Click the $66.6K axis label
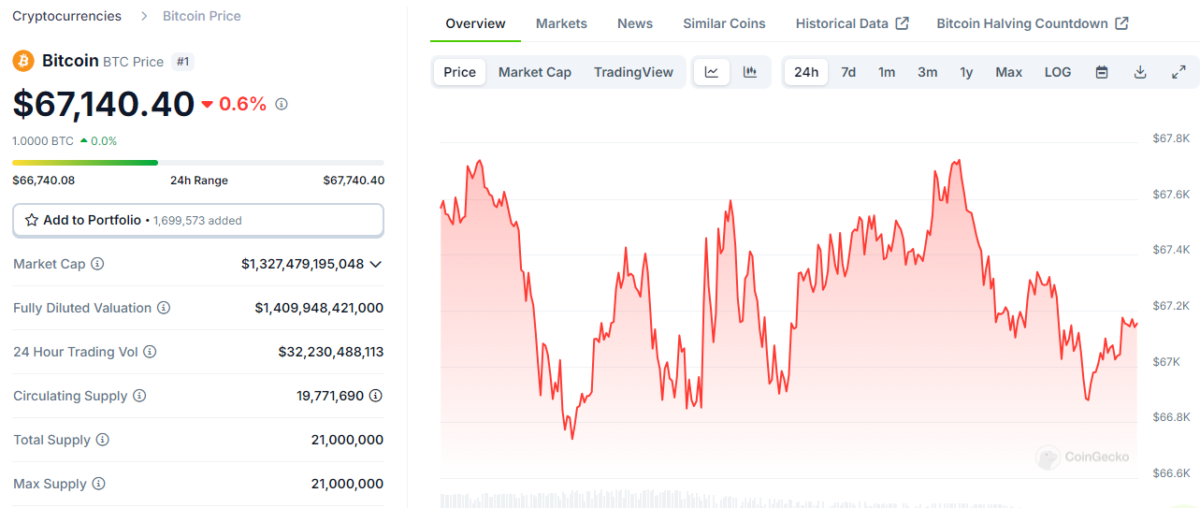Image resolution: width=1200 pixels, height=508 pixels. click(1171, 473)
